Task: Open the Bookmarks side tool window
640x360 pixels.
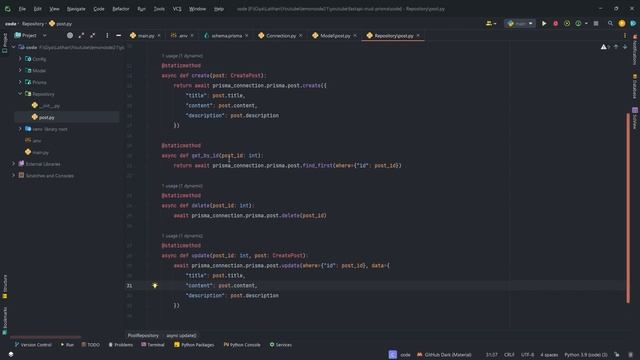Action: 4,320
